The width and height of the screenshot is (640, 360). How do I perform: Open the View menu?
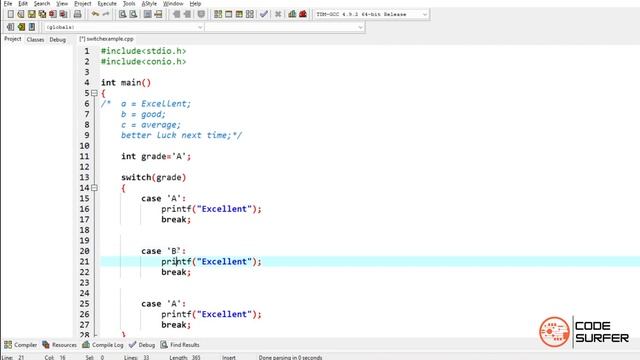pyautogui.click(x=62, y=4)
